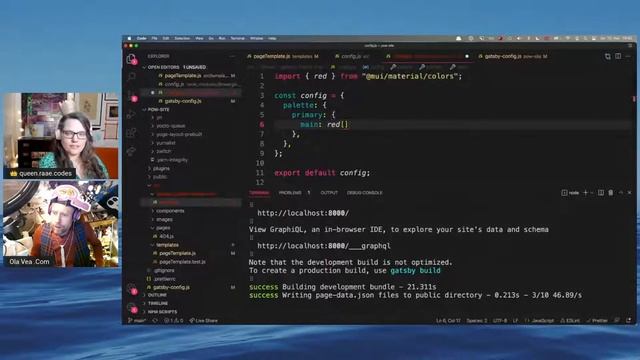Screen dimensions: 640x360
Task: Select the TERMINAL panel tab
Action: pyautogui.click(x=259, y=193)
